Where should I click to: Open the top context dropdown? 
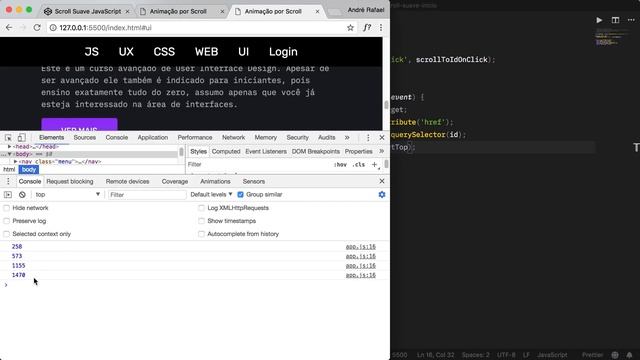click(x=67, y=195)
